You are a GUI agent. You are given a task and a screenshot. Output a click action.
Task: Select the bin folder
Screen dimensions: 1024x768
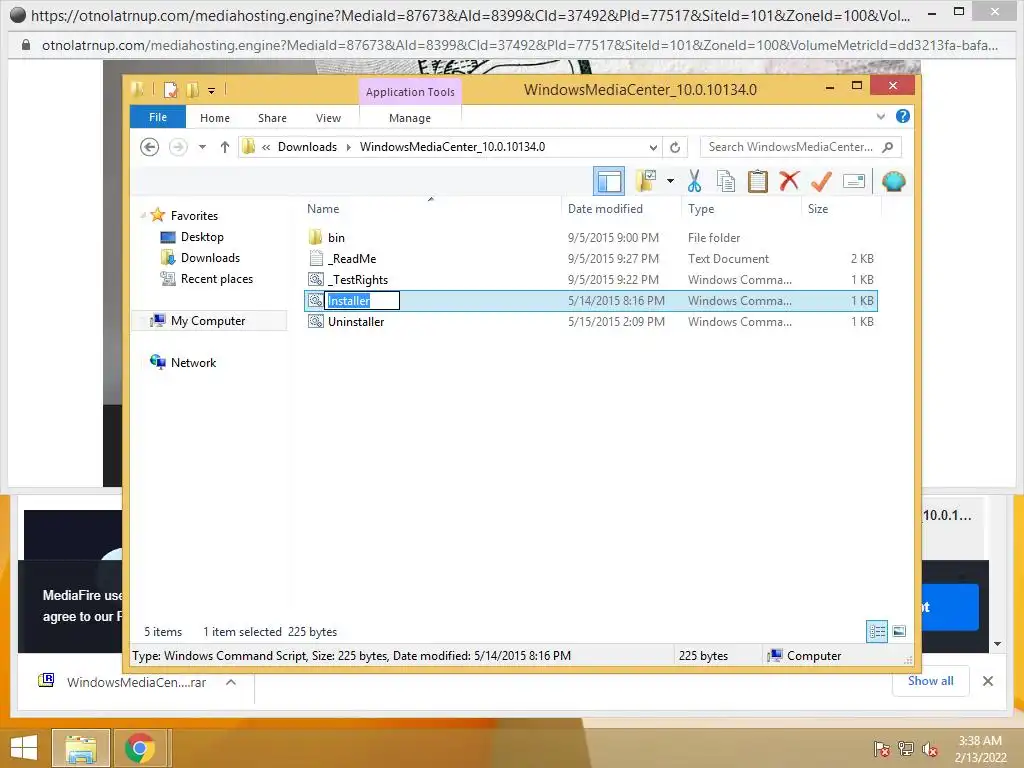click(336, 238)
